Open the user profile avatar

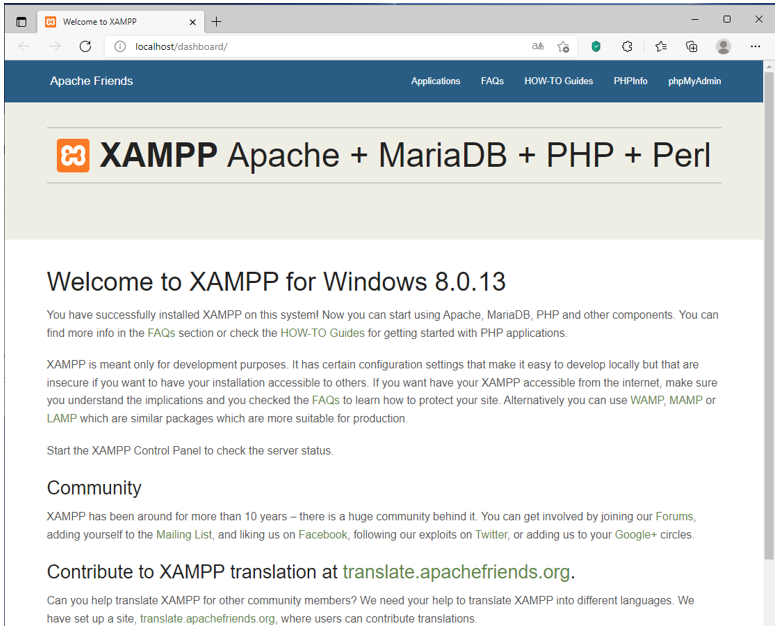(723, 47)
